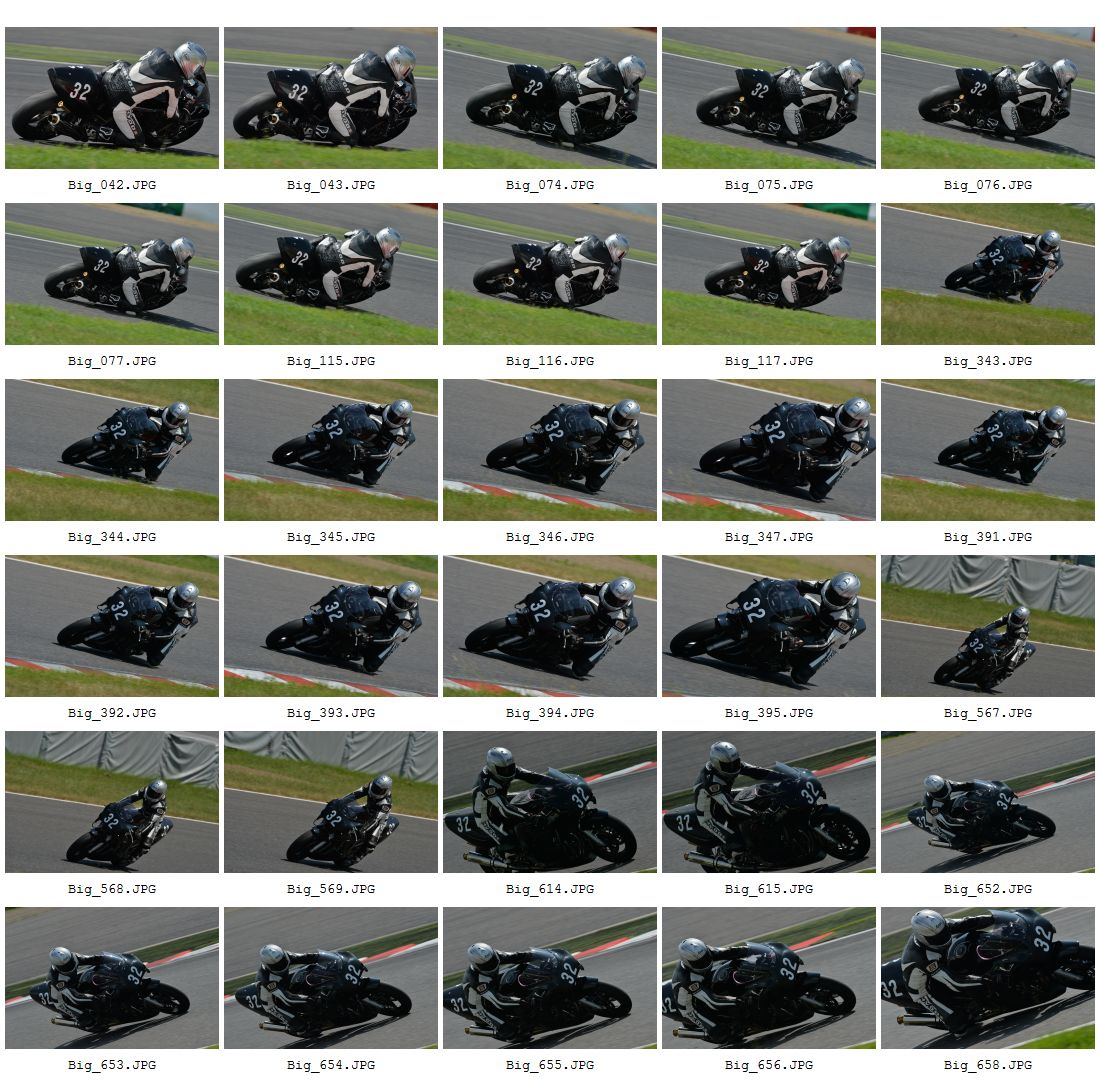Open the Big_077.JPG photo
1100x1080 pixels.
pyautogui.click(x=112, y=274)
